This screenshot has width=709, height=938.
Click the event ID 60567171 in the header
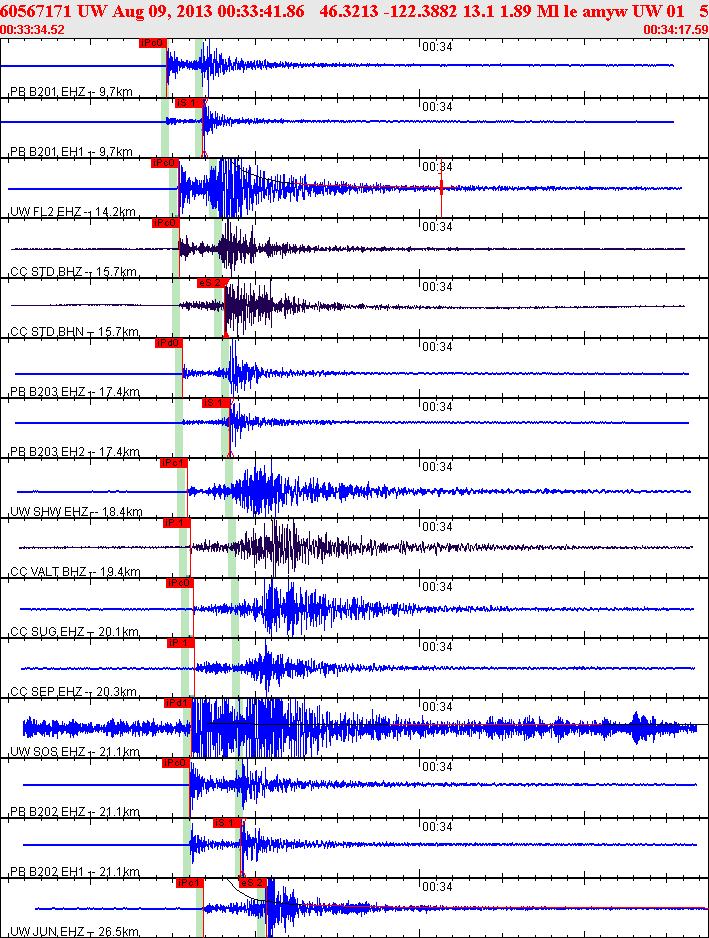(x=36, y=11)
